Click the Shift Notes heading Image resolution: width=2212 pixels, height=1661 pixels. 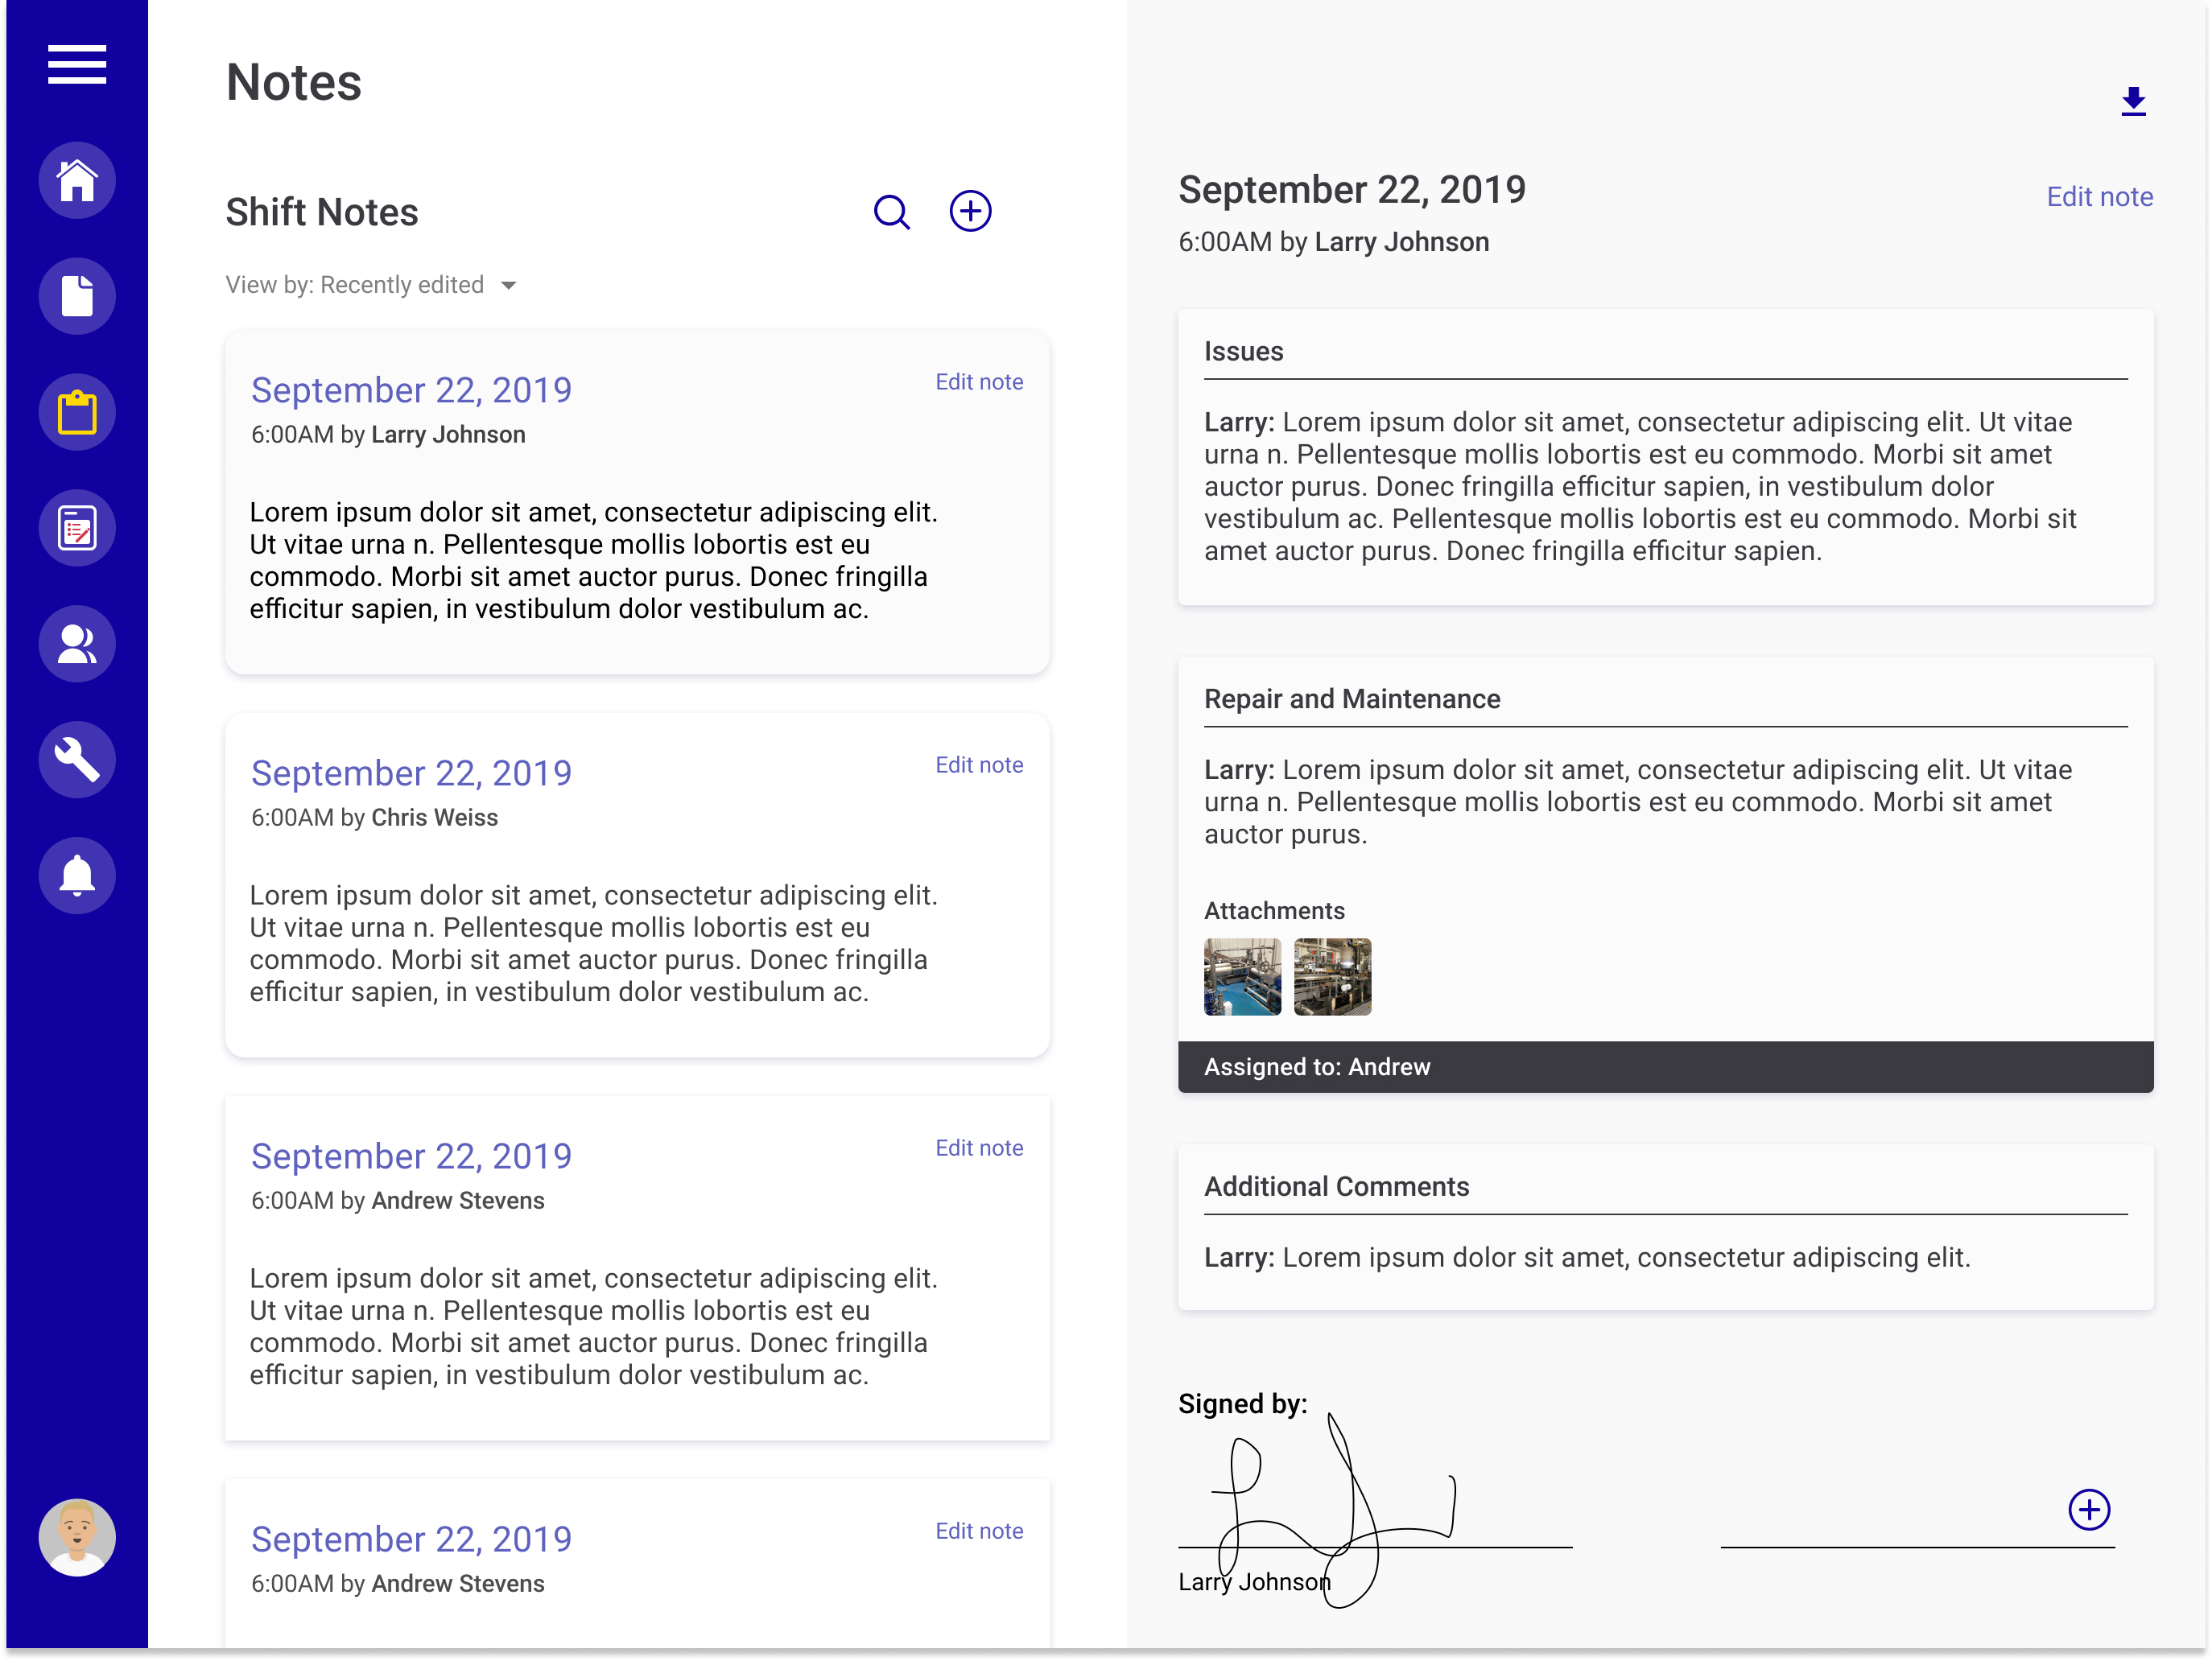click(x=321, y=212)
